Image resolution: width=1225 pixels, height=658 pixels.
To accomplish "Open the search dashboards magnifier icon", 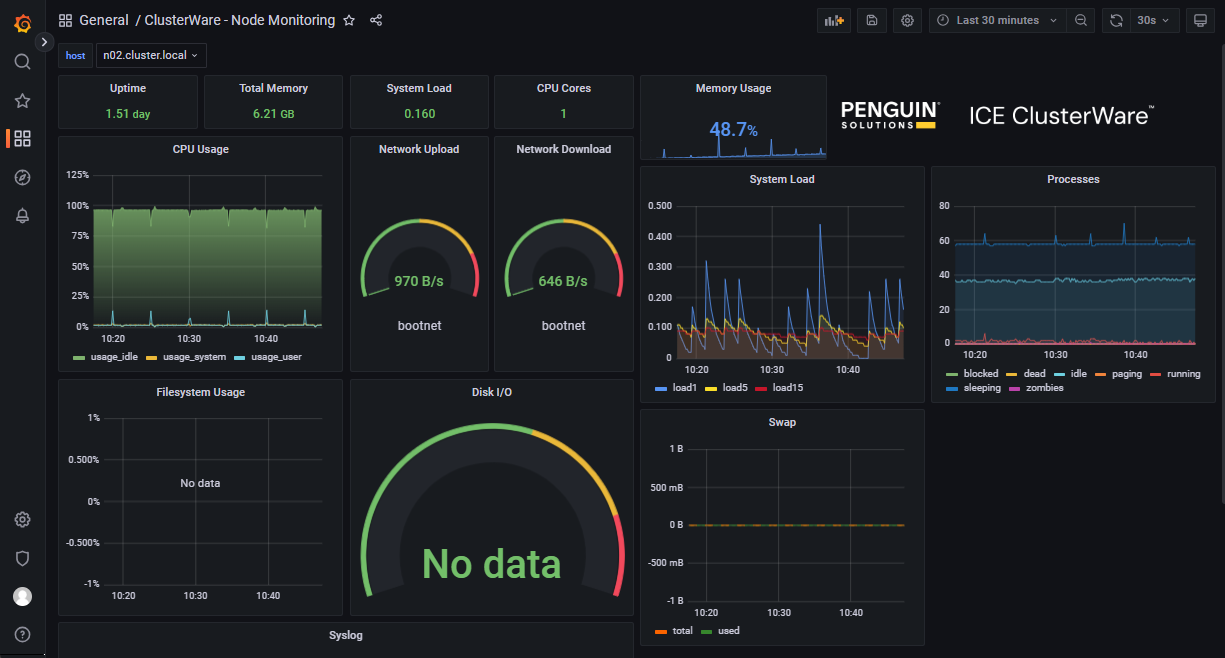I will click(x=22, y=61).
